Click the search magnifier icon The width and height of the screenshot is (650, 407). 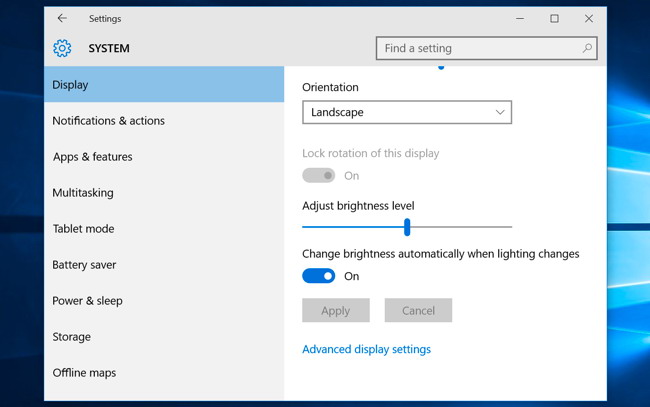coord(587,48)
